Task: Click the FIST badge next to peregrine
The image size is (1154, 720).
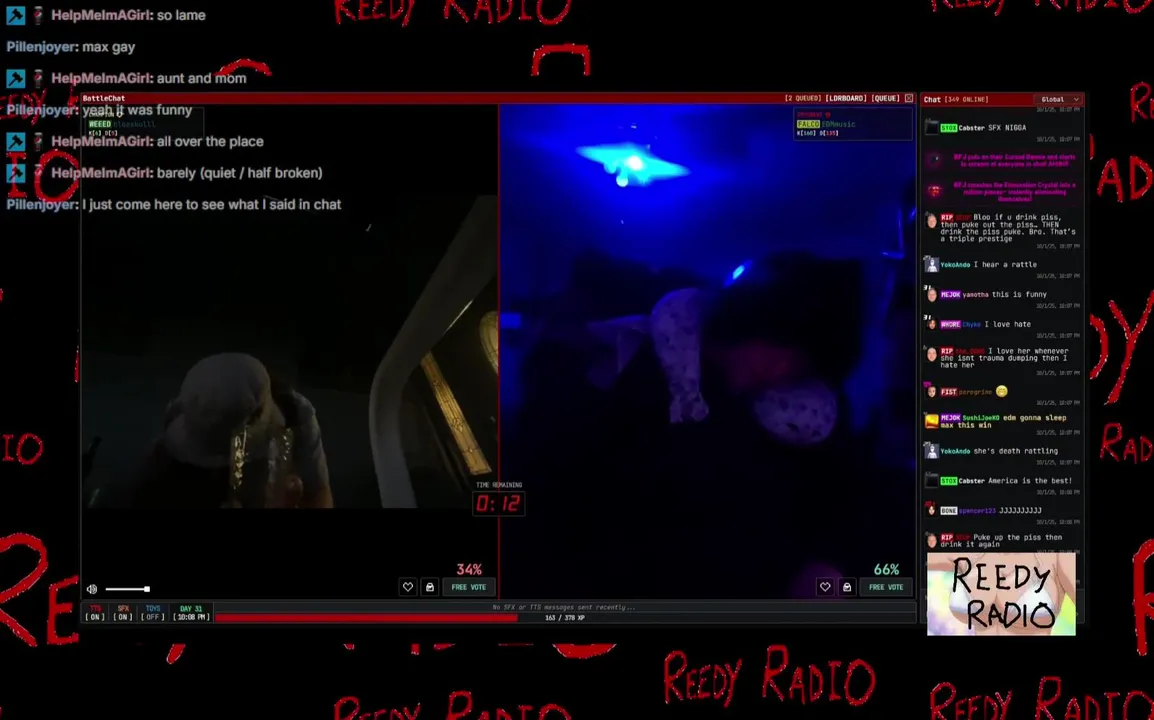Action: pos(949,392)
